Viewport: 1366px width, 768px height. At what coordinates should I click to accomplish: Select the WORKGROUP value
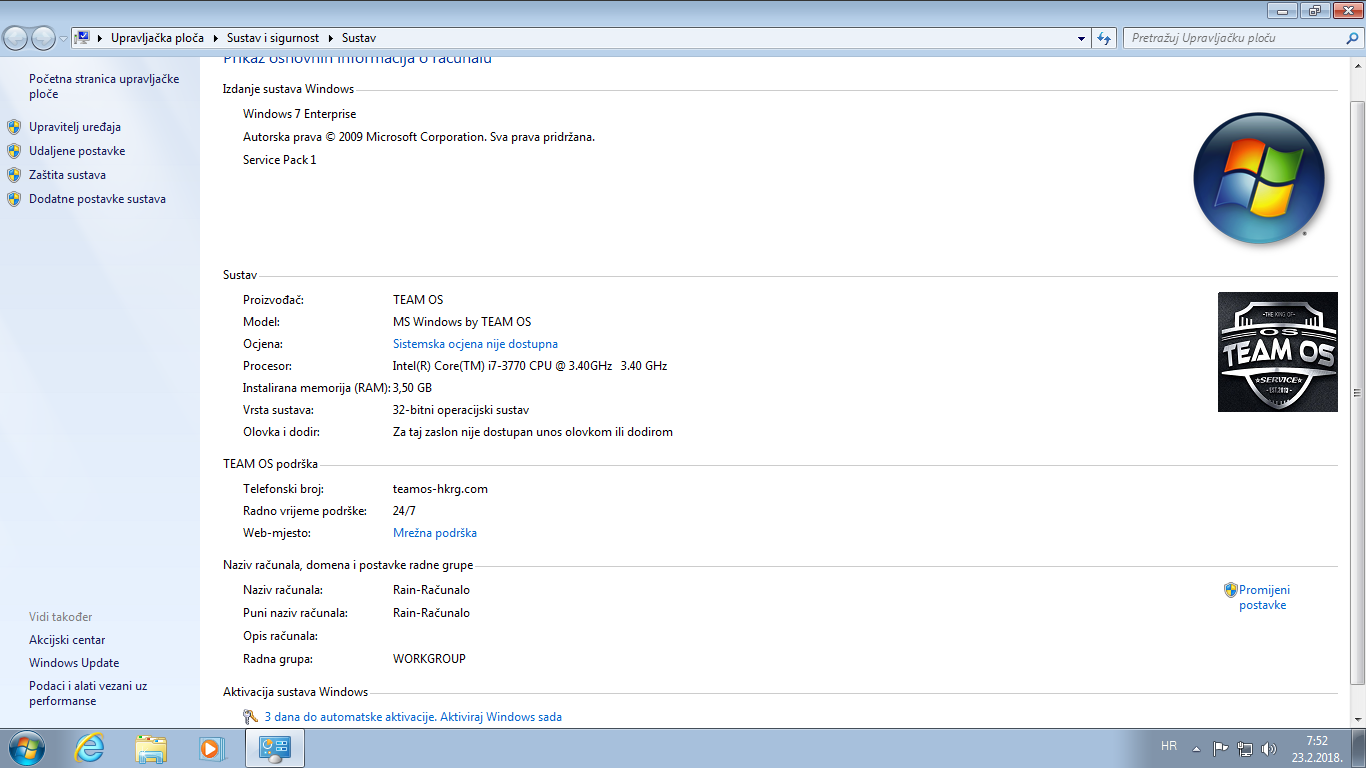(429, 659)
